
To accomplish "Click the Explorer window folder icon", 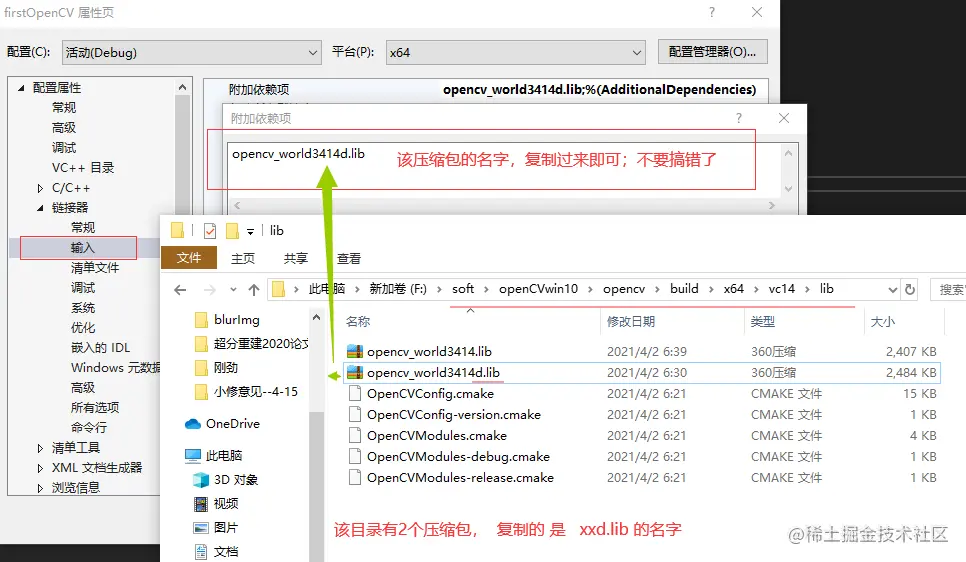I will tap(177, 230).
